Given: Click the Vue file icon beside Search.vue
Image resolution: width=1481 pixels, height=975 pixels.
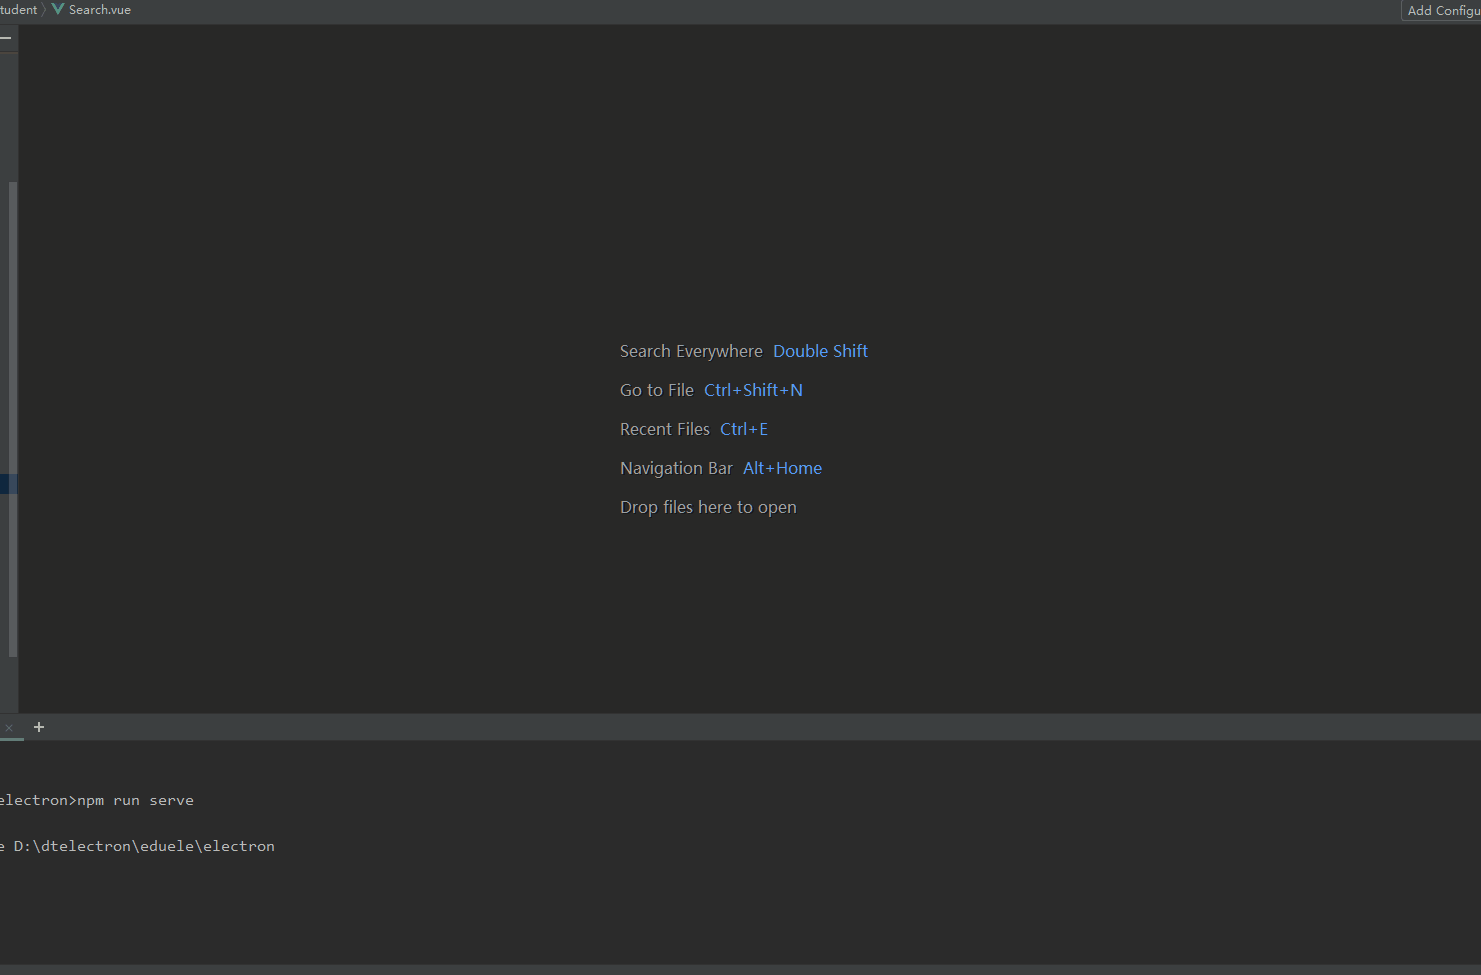Looking at the screenshot, I should (58, 9).
